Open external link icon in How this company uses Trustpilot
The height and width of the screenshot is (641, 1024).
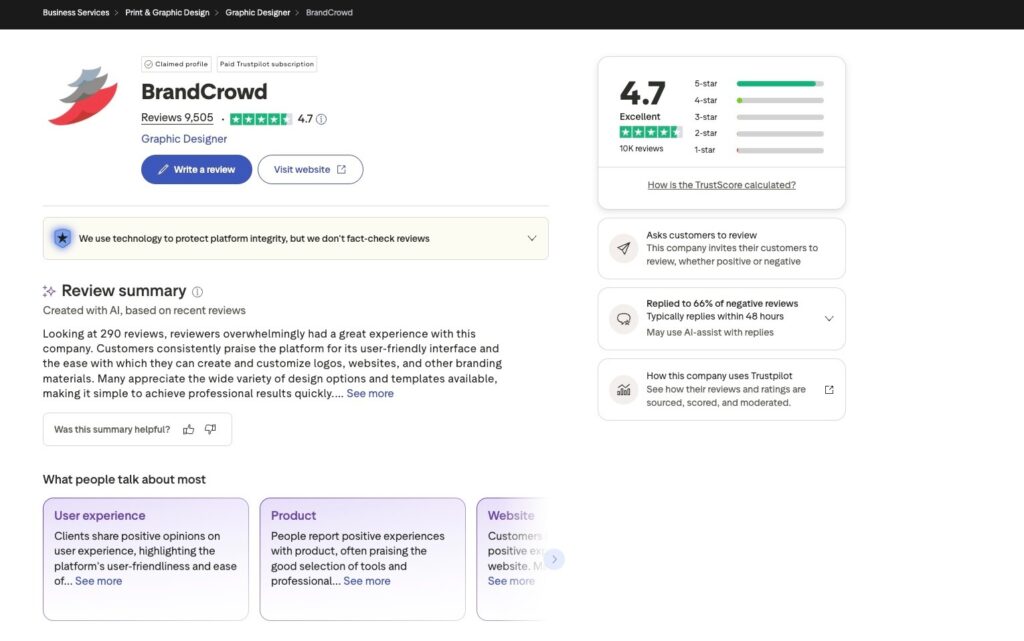click(x=829, y=390)
